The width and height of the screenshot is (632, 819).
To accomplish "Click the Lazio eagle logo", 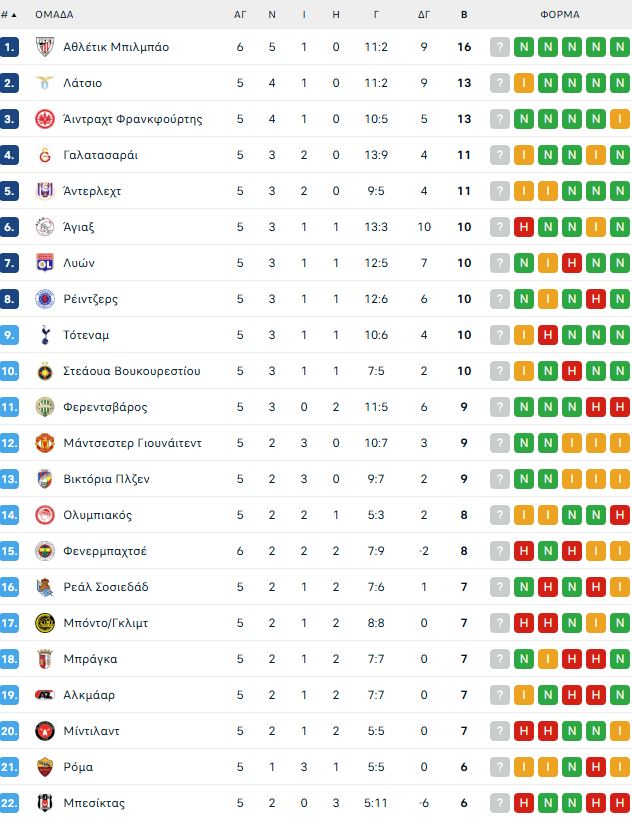I will [45, 83].
